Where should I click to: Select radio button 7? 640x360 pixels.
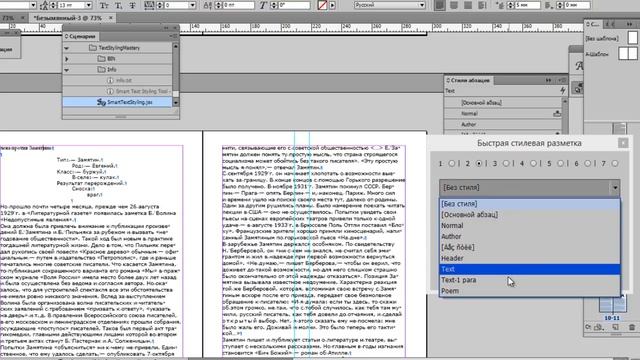pos(615,163)
